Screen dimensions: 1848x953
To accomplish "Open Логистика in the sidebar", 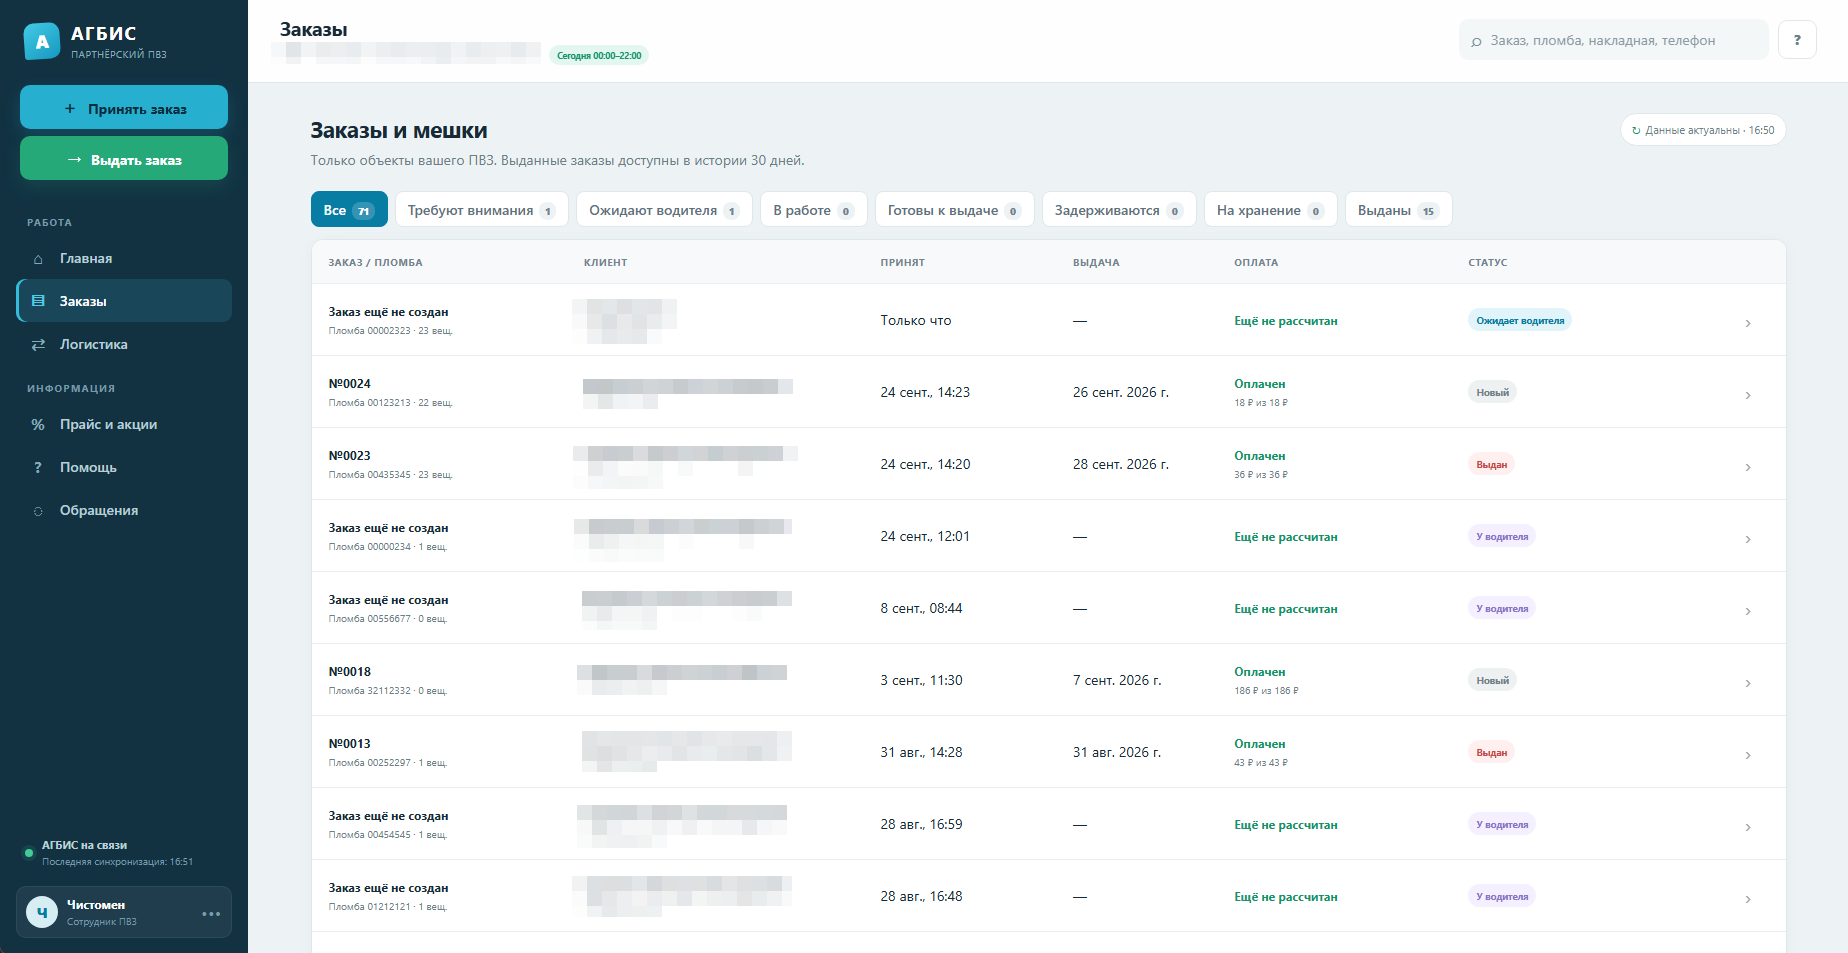I will point(124,344).
